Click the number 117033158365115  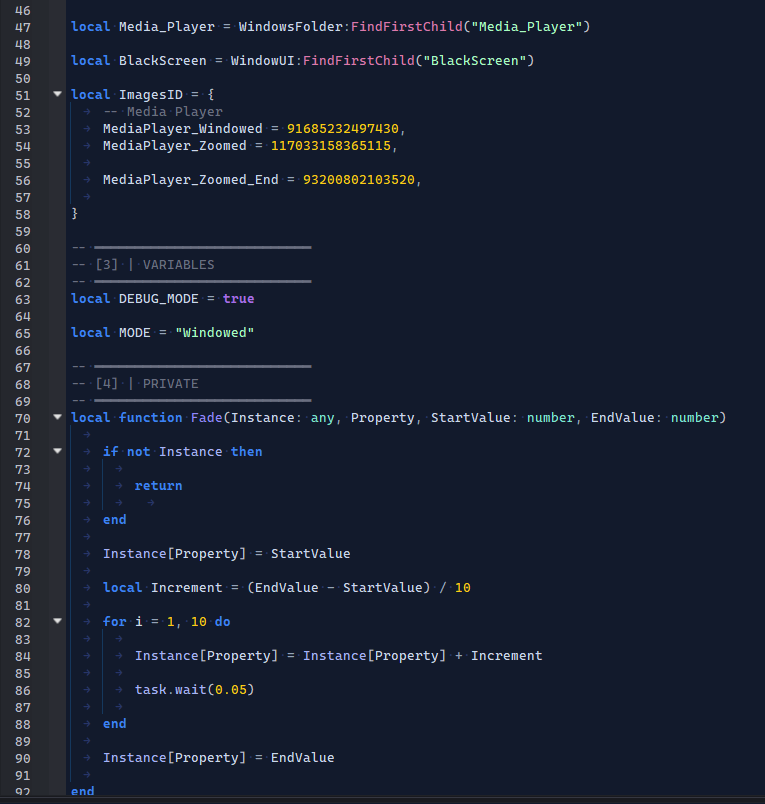331,146
